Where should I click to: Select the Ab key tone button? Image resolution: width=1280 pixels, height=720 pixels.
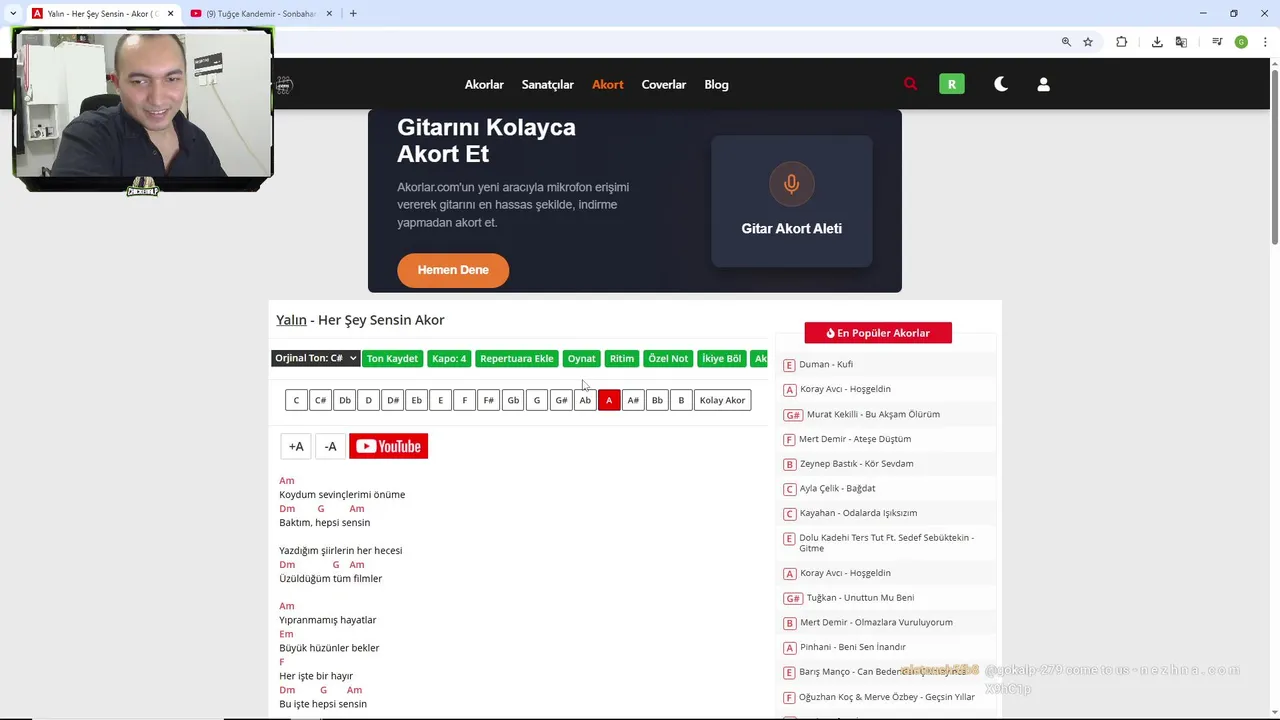(x=585, y=400)
